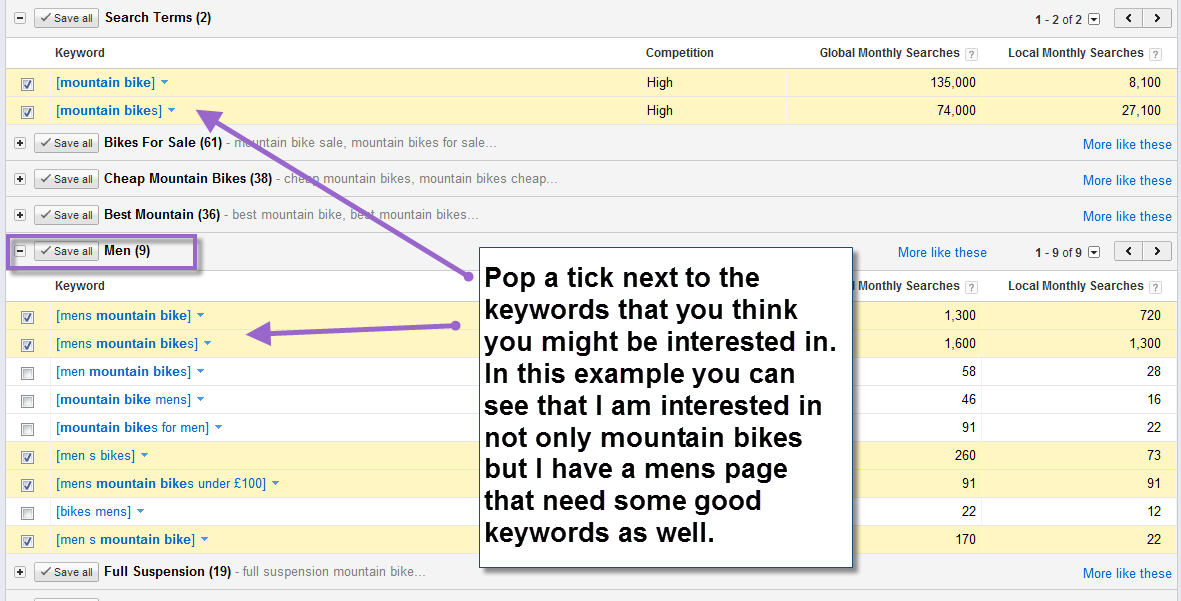Viewport: 1181px width, 601px height.
Task: Collapse the Search Terms section
Action: pos(20,18)
